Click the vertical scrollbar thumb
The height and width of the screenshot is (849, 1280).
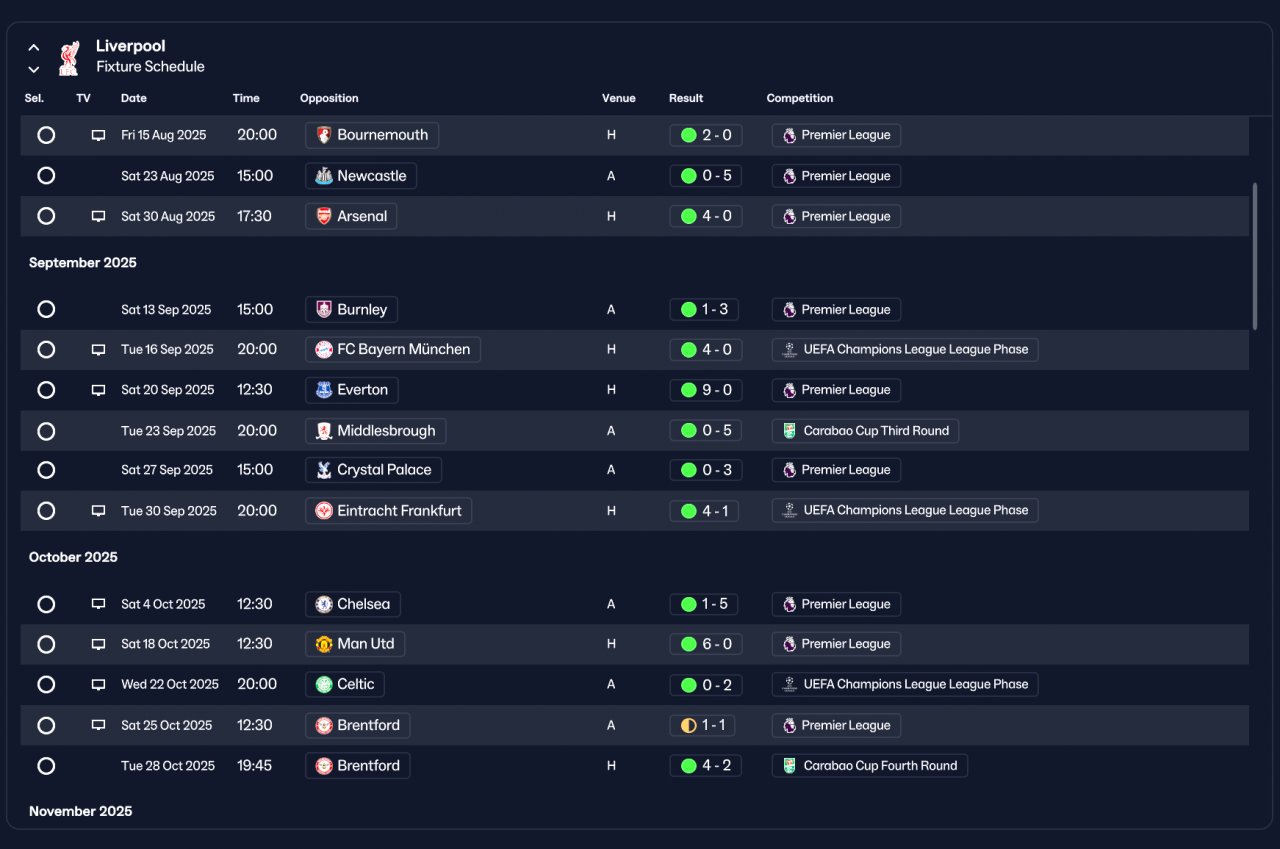pos(1255,256)
